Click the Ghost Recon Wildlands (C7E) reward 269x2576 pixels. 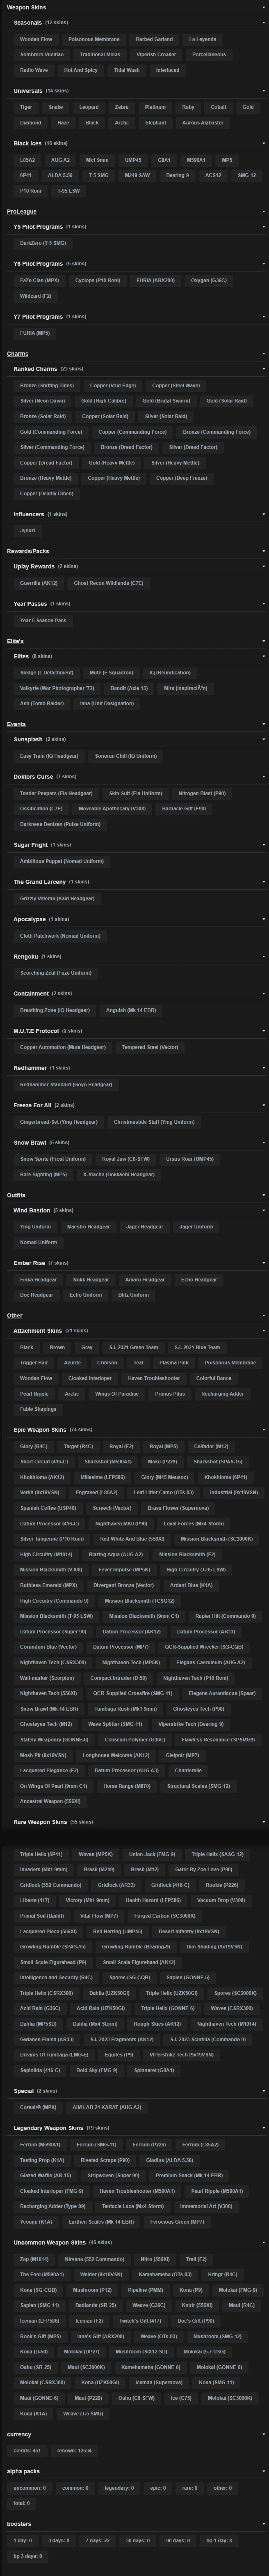(108, 583)
